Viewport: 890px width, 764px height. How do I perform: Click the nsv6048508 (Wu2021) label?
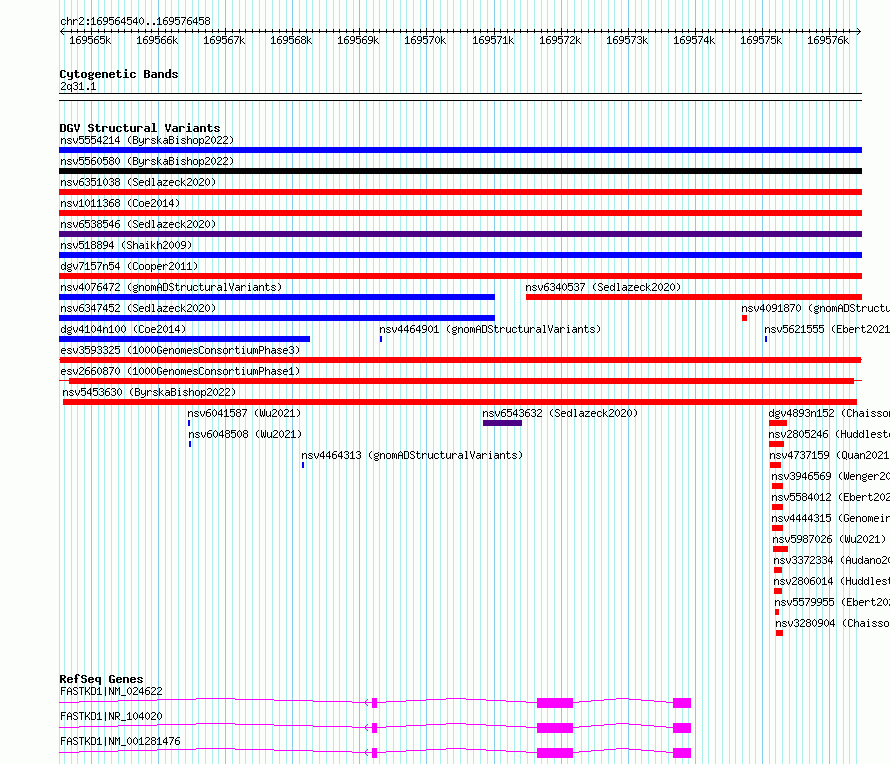(x=245, y=434)
